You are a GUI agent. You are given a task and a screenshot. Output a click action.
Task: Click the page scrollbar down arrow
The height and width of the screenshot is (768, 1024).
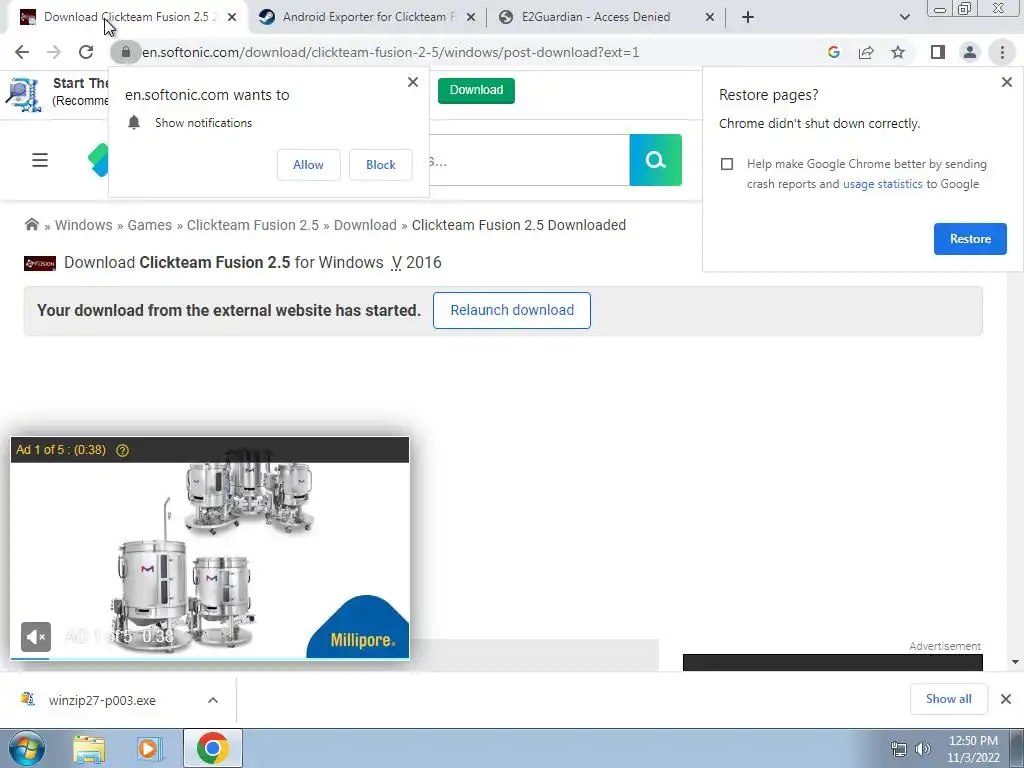[x=1015, y=662]
